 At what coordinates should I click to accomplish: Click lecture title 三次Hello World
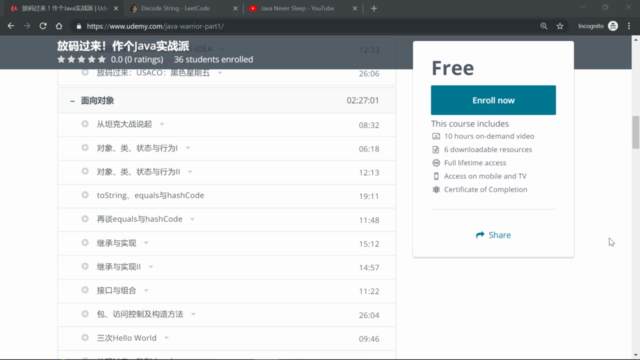click(127, 338)
